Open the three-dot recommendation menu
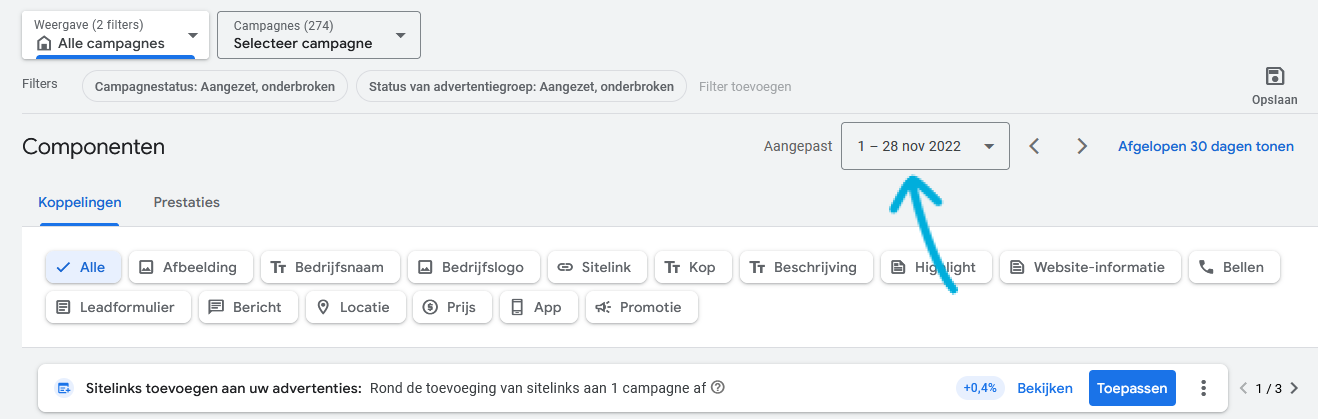This screenshot has height=419, width=1318. pos(1204,388)
